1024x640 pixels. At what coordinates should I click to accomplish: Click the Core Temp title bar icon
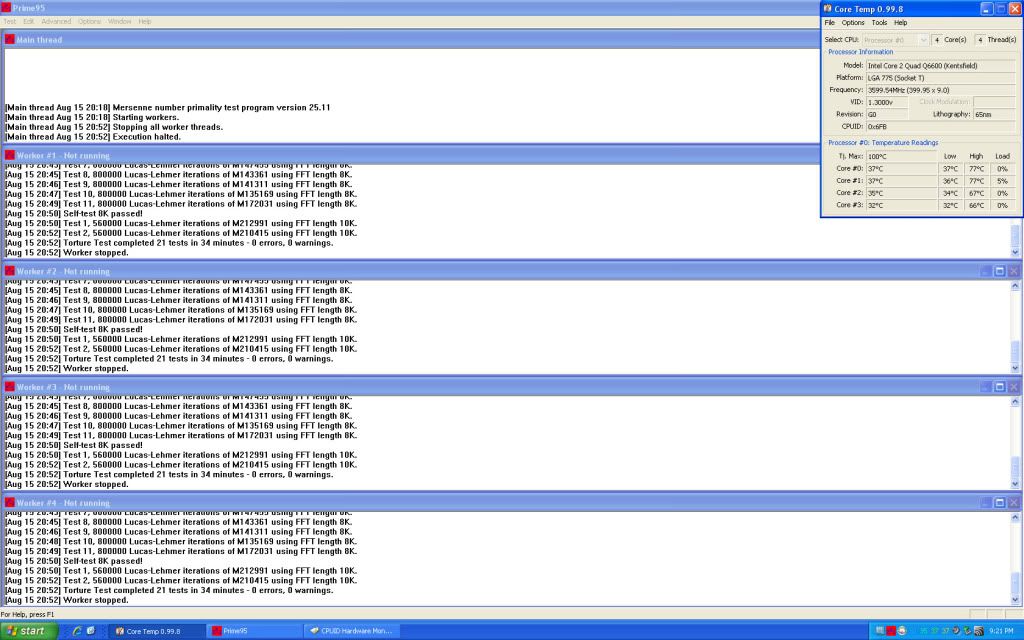[827, 8]
